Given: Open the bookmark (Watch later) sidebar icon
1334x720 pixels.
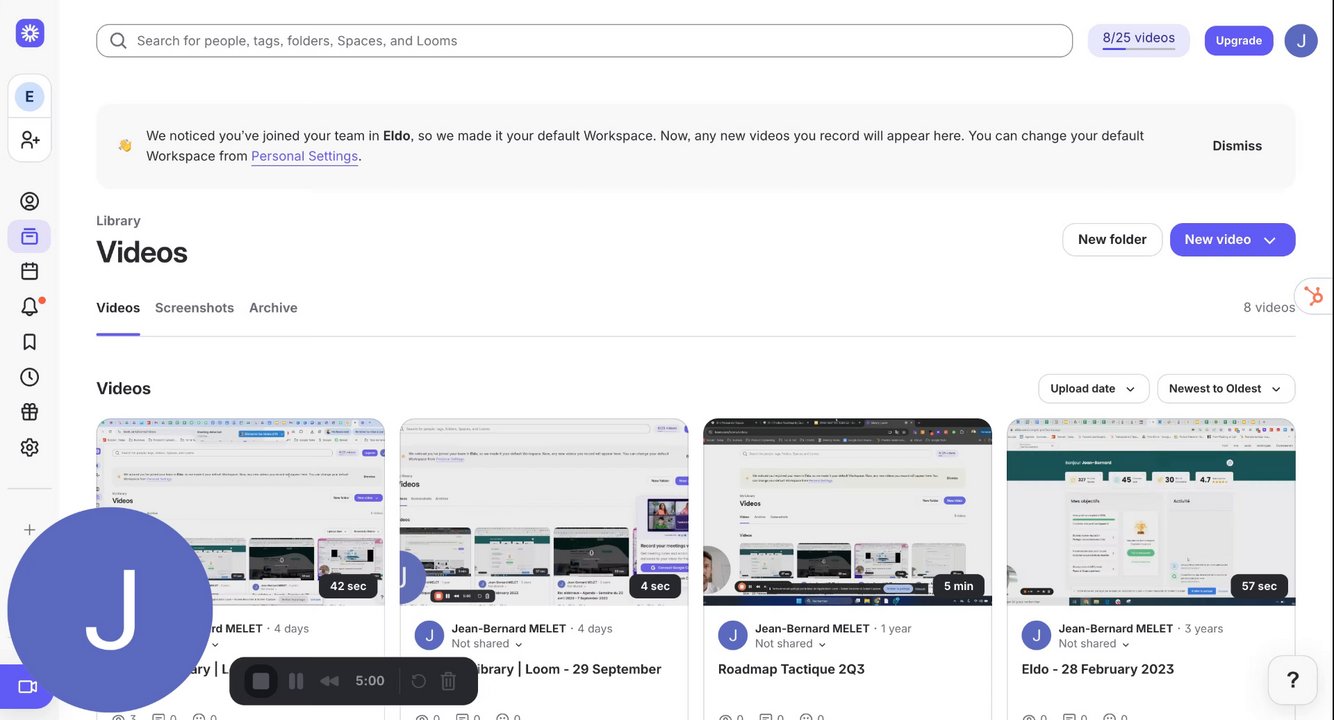Looking at the screenshot, I should [x=30, y=342].
